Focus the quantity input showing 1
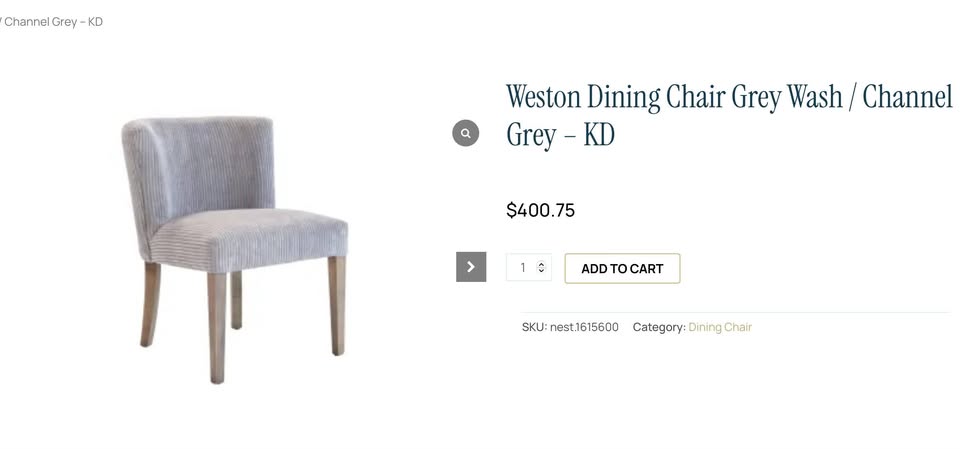960x449 pixels. click(x=528, y=268)
